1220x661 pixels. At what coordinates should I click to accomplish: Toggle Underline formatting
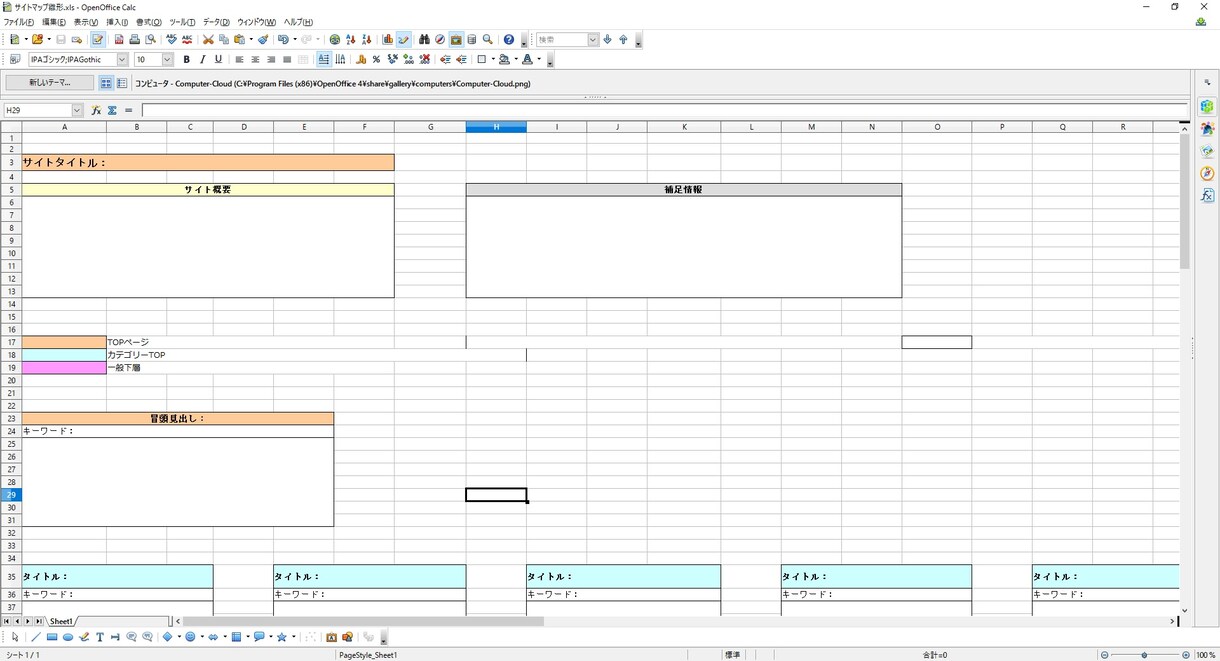point(219,59)
